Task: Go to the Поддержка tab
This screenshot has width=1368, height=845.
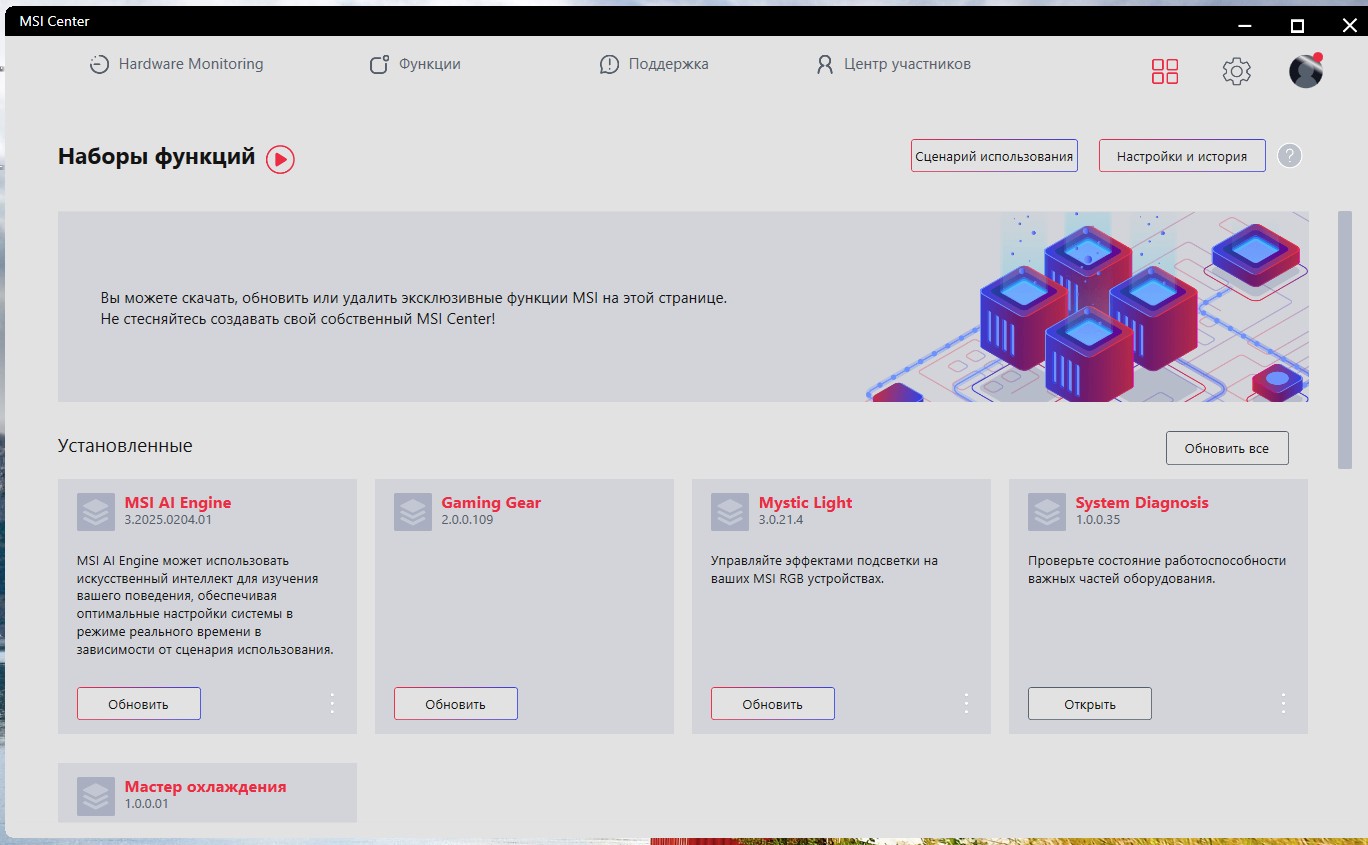Action: click(654, 64)
